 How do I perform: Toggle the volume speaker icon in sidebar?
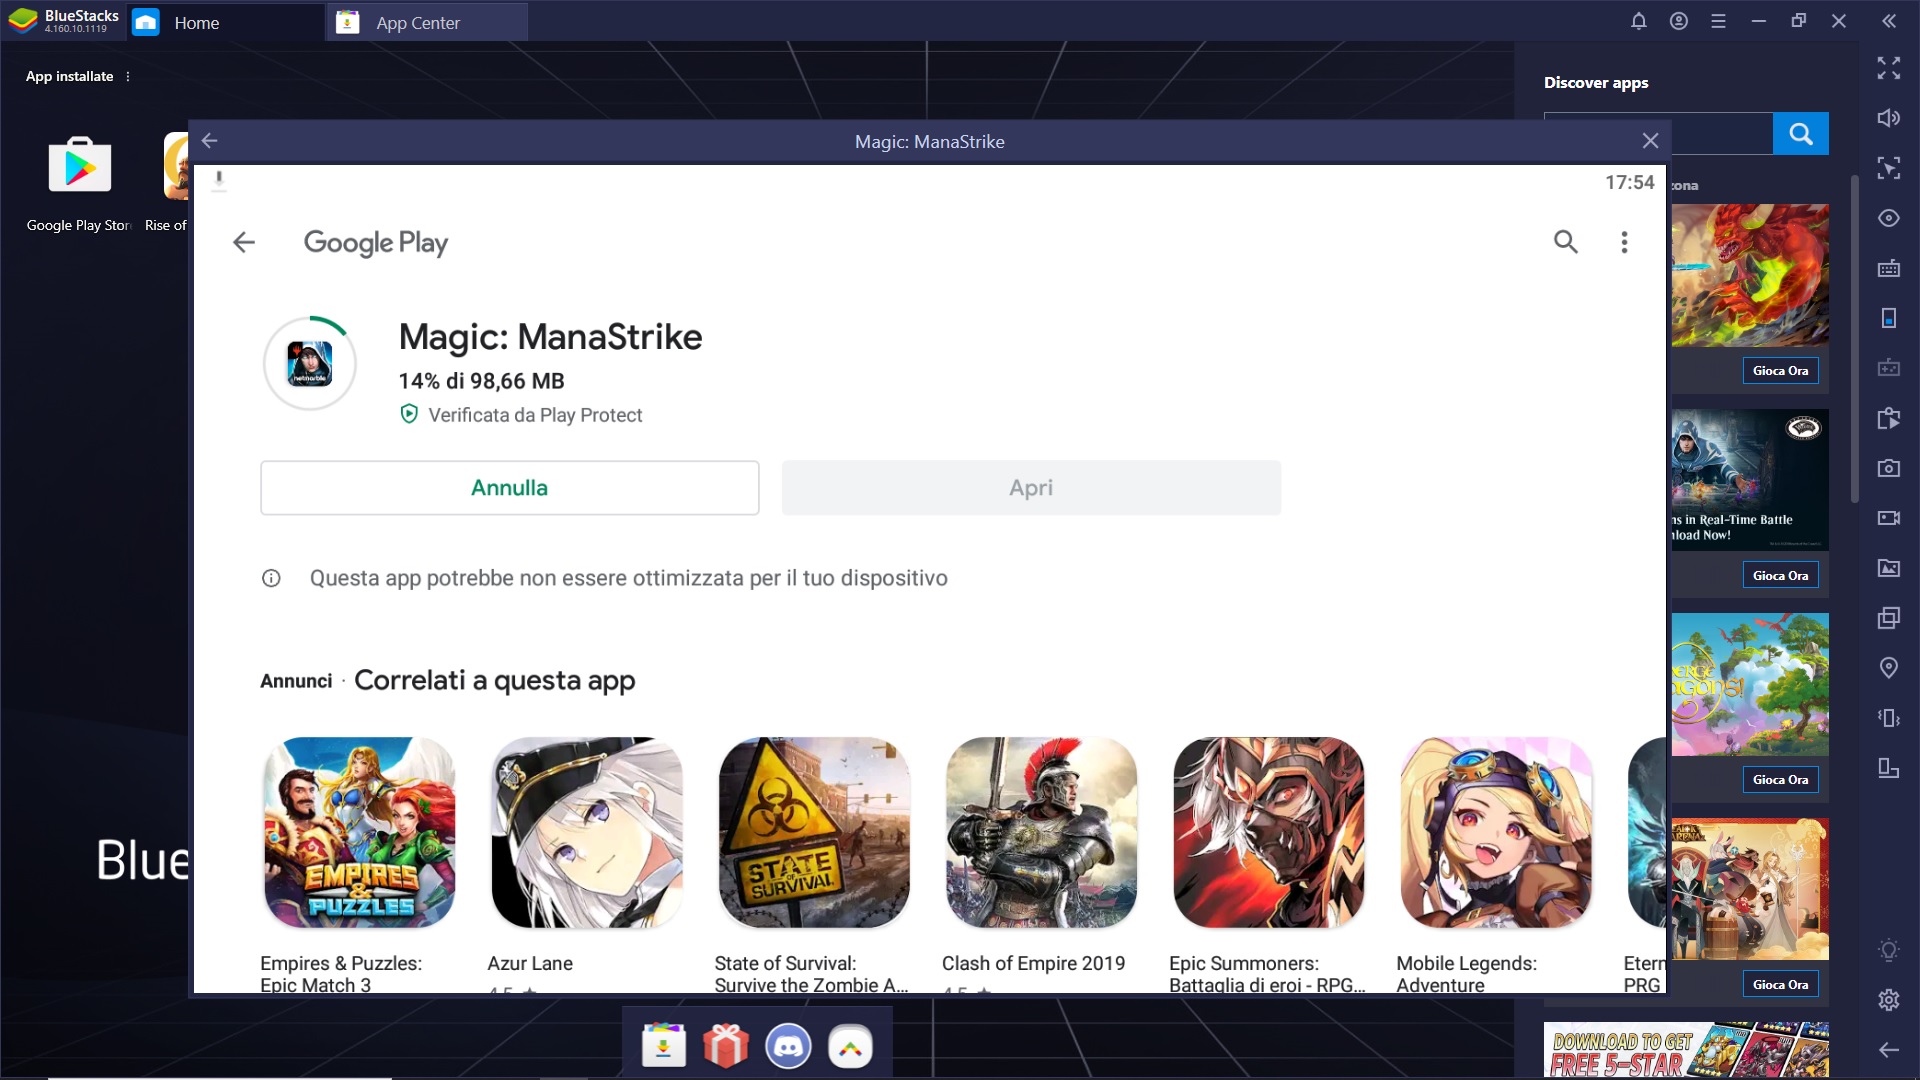pos(1888,118)
